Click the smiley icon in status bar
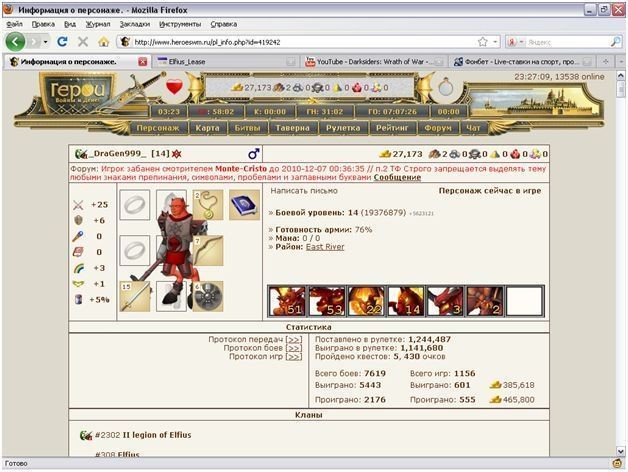628x472 pixels. click(617, 464)
